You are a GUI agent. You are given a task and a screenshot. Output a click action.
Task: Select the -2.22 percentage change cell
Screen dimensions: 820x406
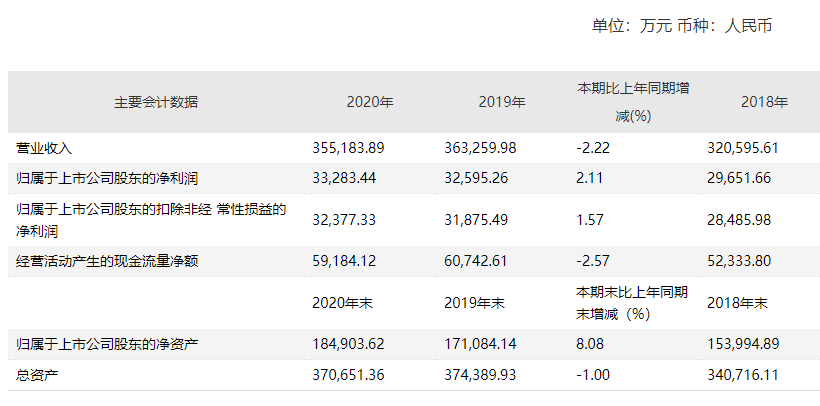tap(594, 148)
